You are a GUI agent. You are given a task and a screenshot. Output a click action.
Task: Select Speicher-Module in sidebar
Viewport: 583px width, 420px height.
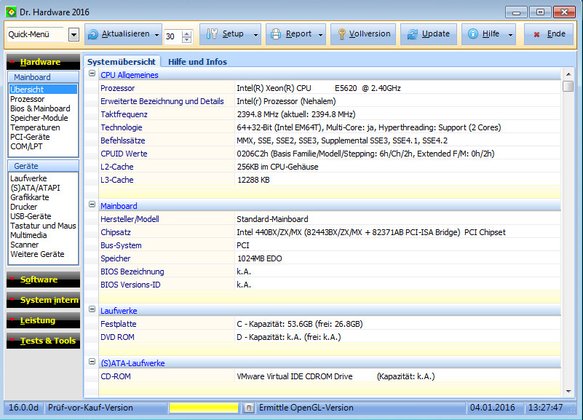pos(39,118)
